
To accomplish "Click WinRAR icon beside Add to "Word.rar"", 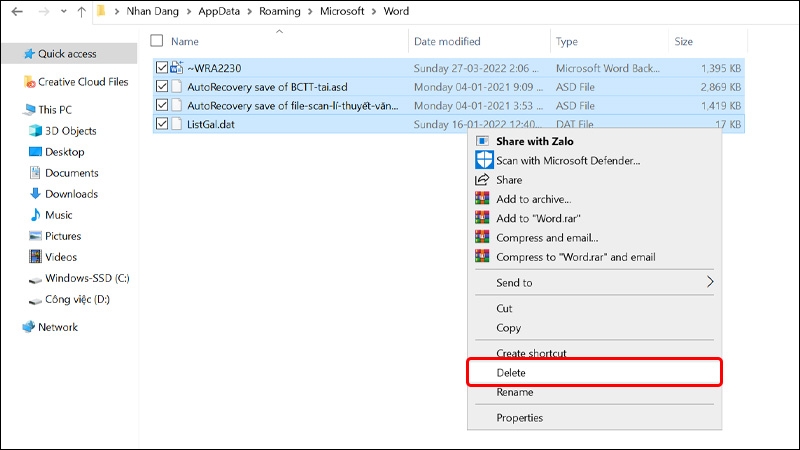I will tap(482, 218).
